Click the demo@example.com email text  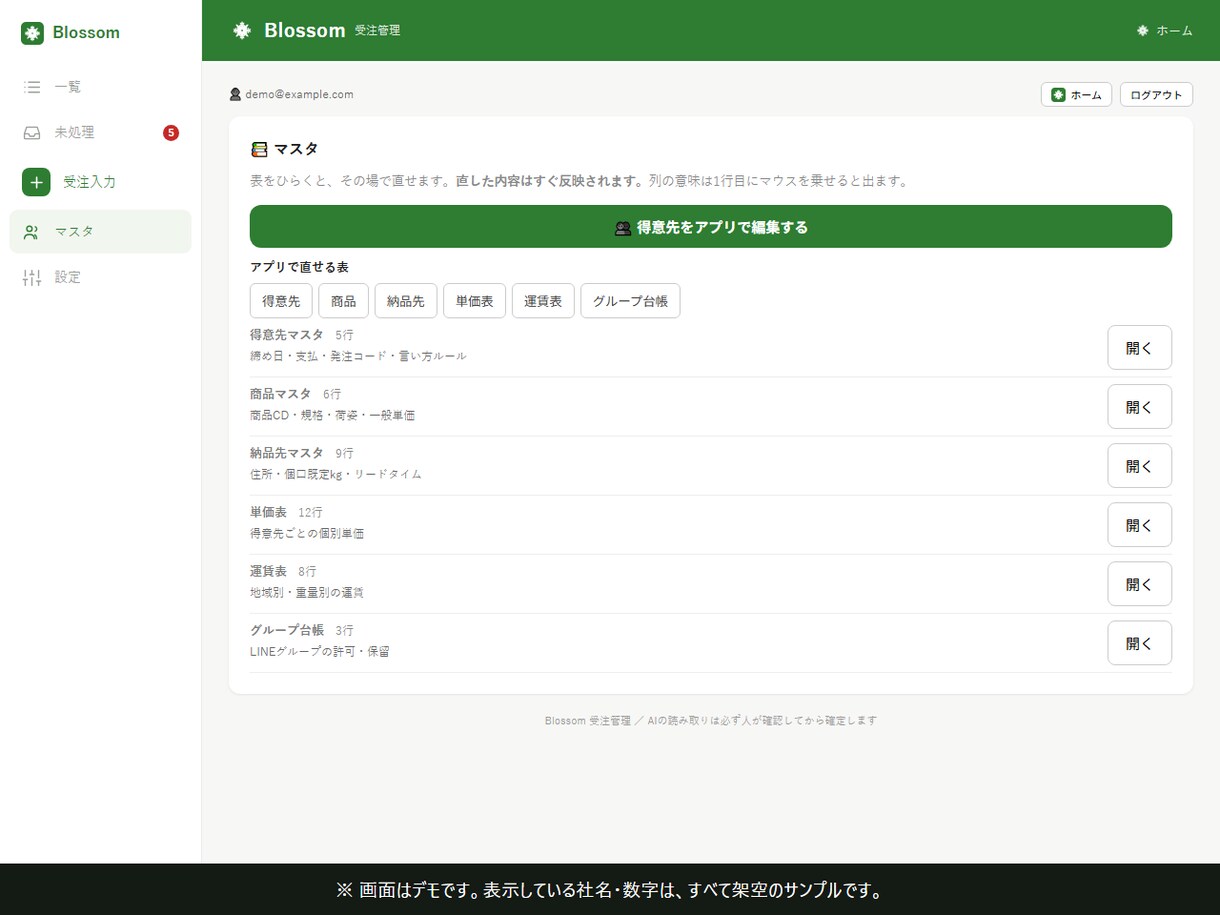point(299,94)
